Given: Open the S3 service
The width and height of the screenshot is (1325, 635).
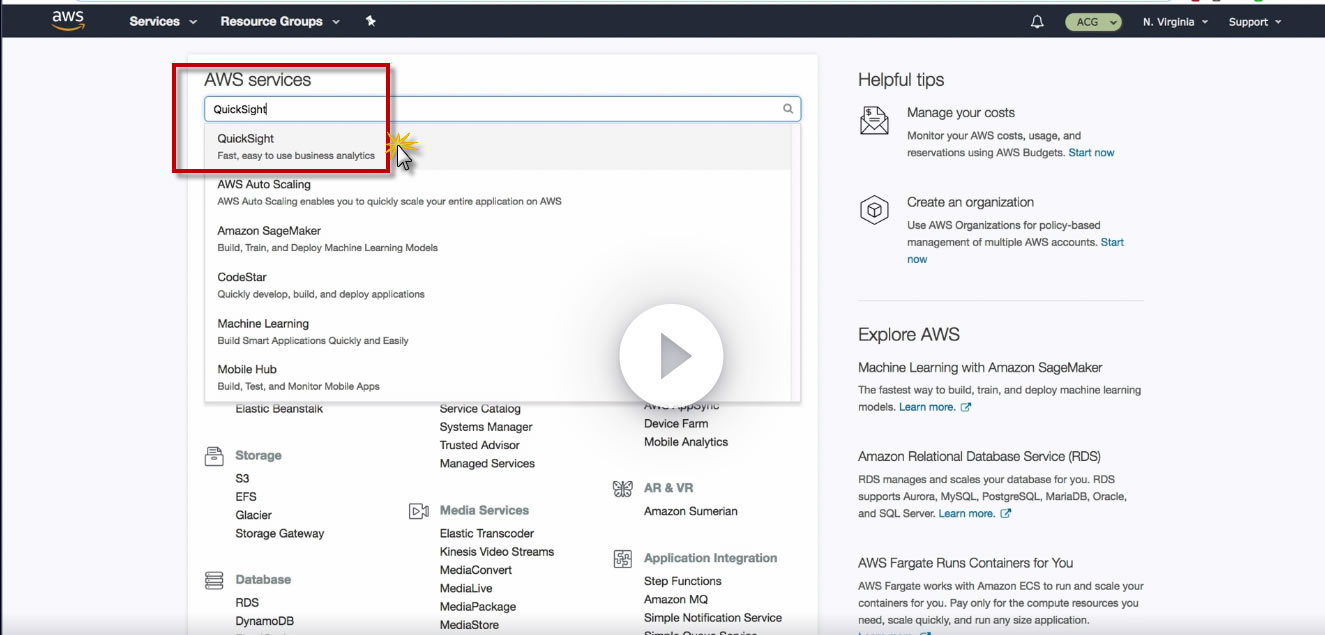Looking at the screenshot, I should click(x=243, y=479).
